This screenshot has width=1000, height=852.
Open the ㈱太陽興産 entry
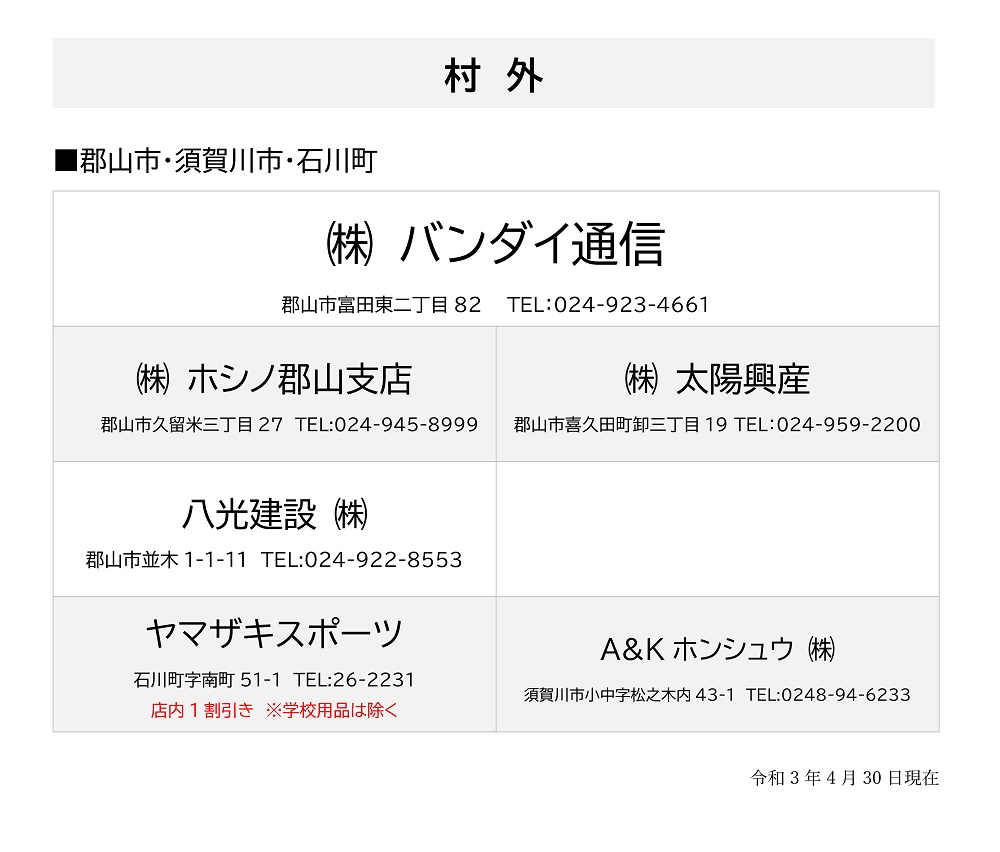[717, 379]
